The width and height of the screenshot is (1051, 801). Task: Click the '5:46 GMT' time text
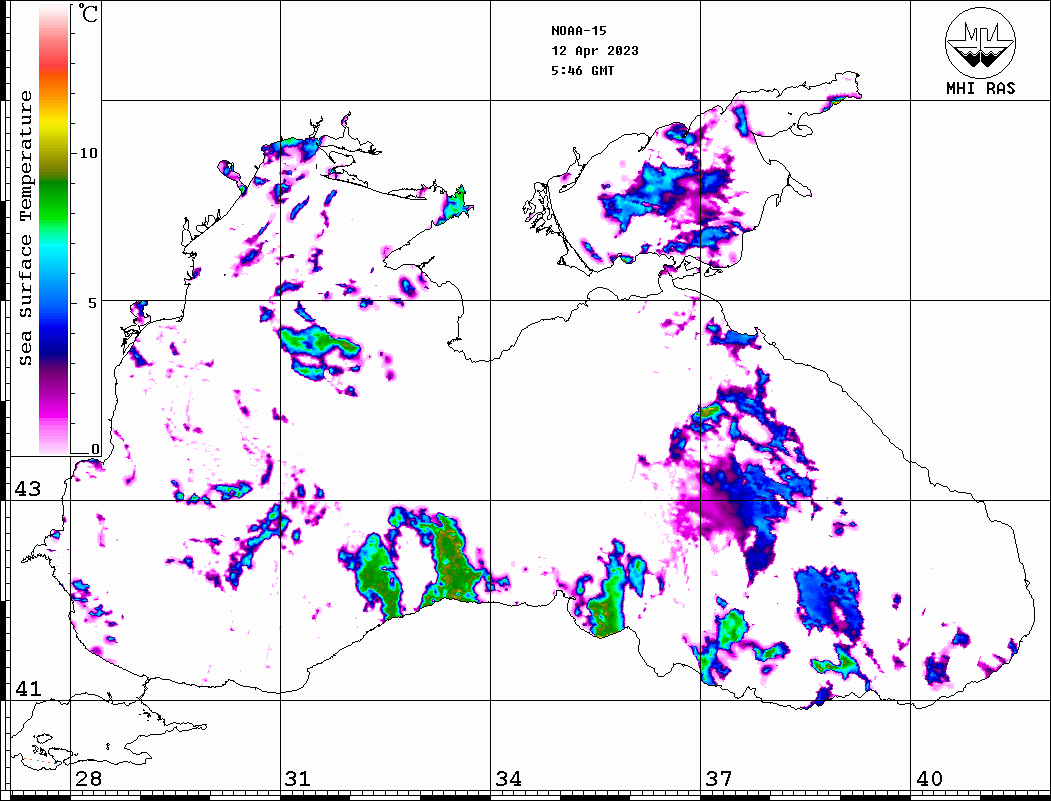582,70
